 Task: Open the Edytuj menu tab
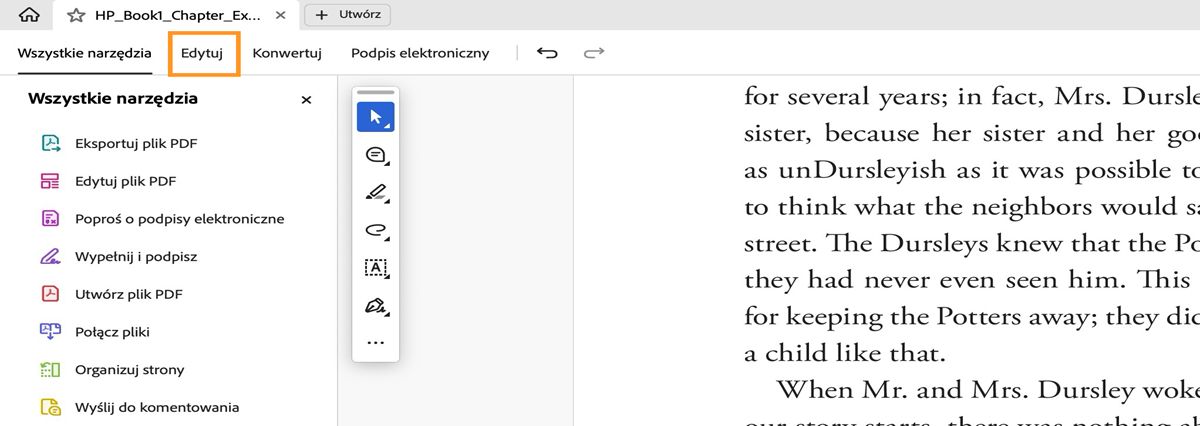pyautogui.click(x=202, y=53)
